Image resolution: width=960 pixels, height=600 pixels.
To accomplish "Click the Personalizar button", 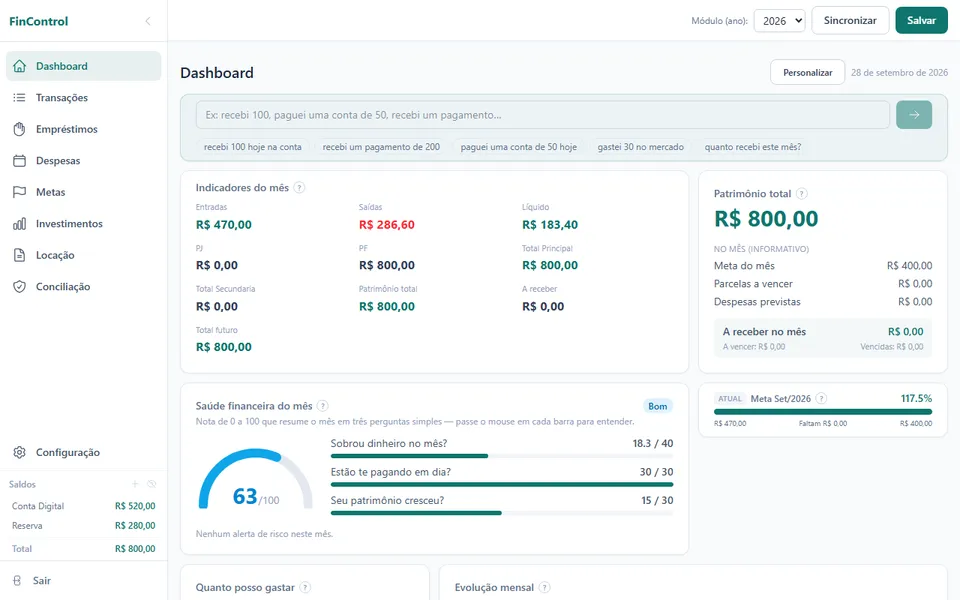I will 807,72.
